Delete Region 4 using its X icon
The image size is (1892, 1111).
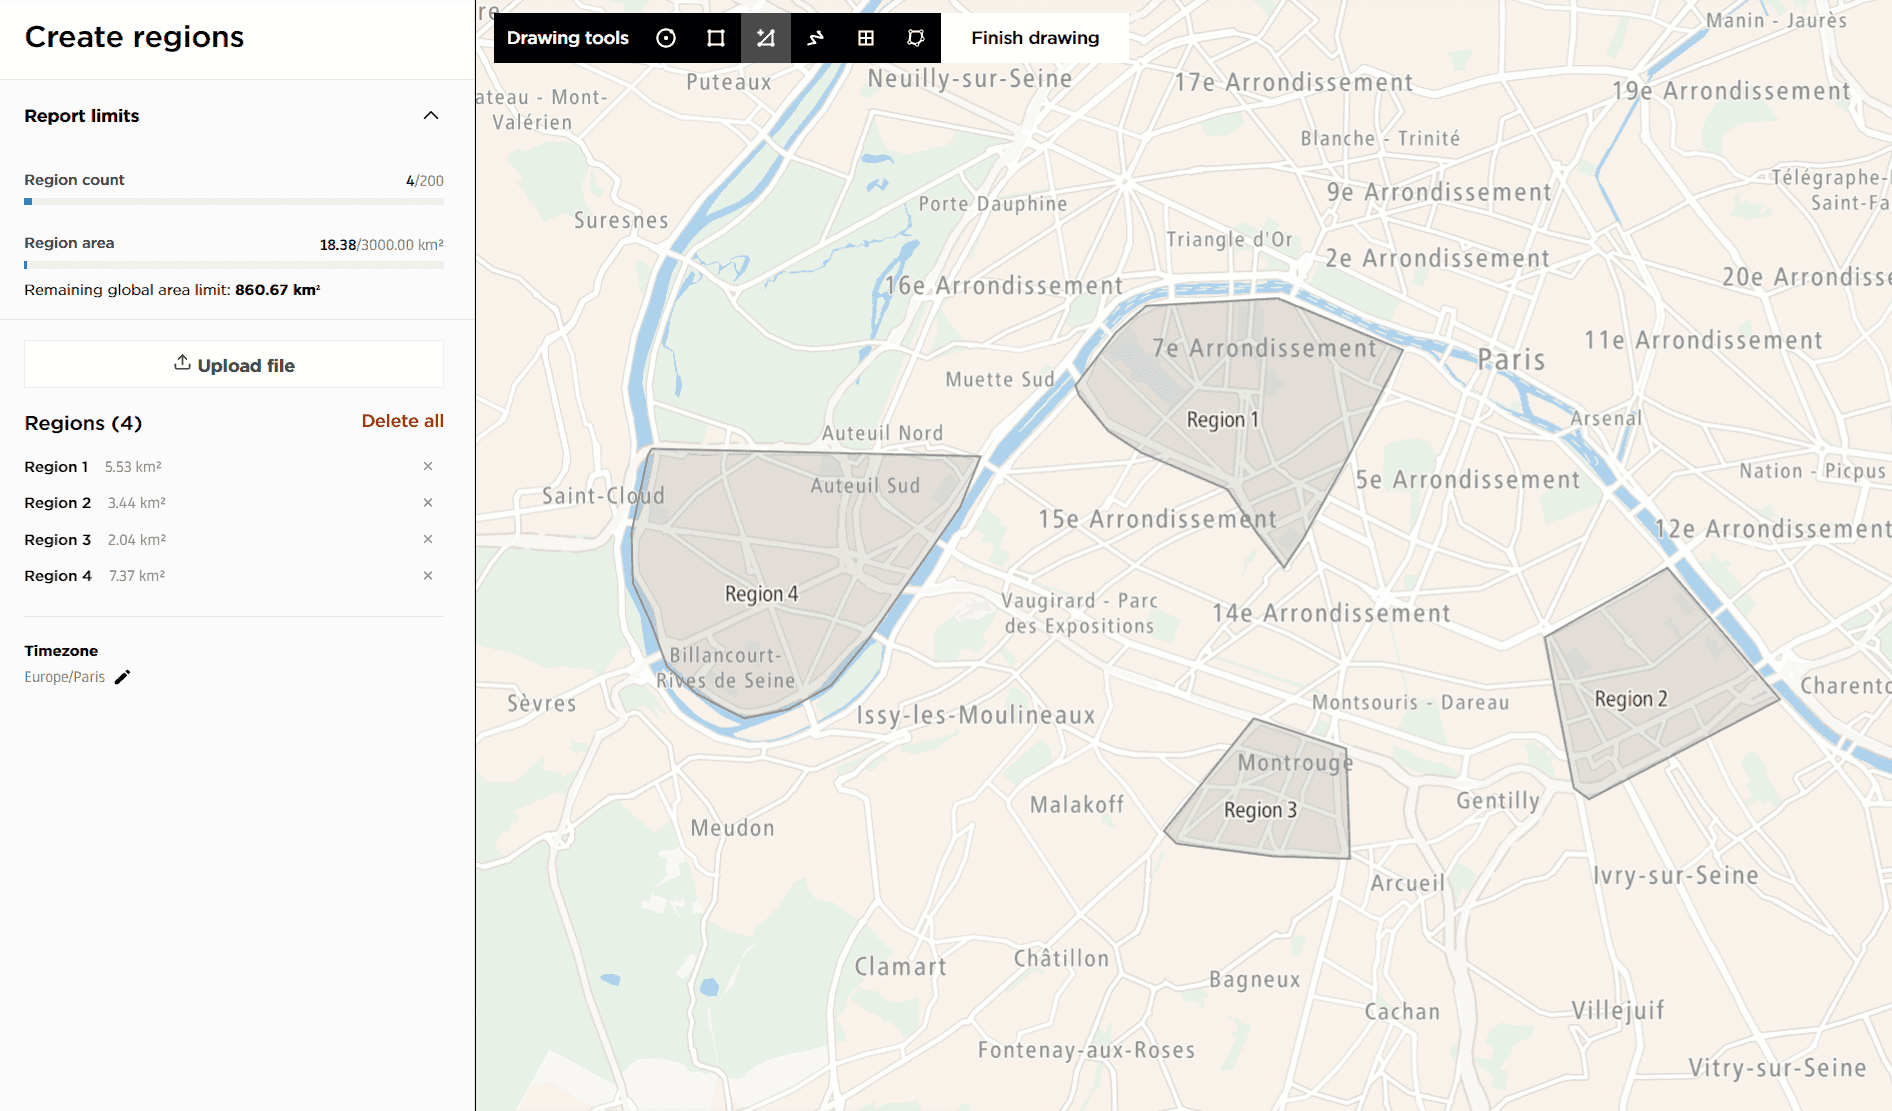click(x=428, y=576)
